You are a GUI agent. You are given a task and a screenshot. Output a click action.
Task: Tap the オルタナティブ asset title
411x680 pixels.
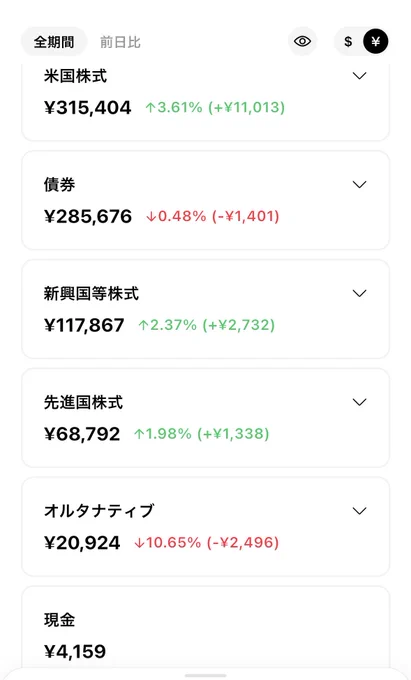pyautogui.click(x=99, y=511)
